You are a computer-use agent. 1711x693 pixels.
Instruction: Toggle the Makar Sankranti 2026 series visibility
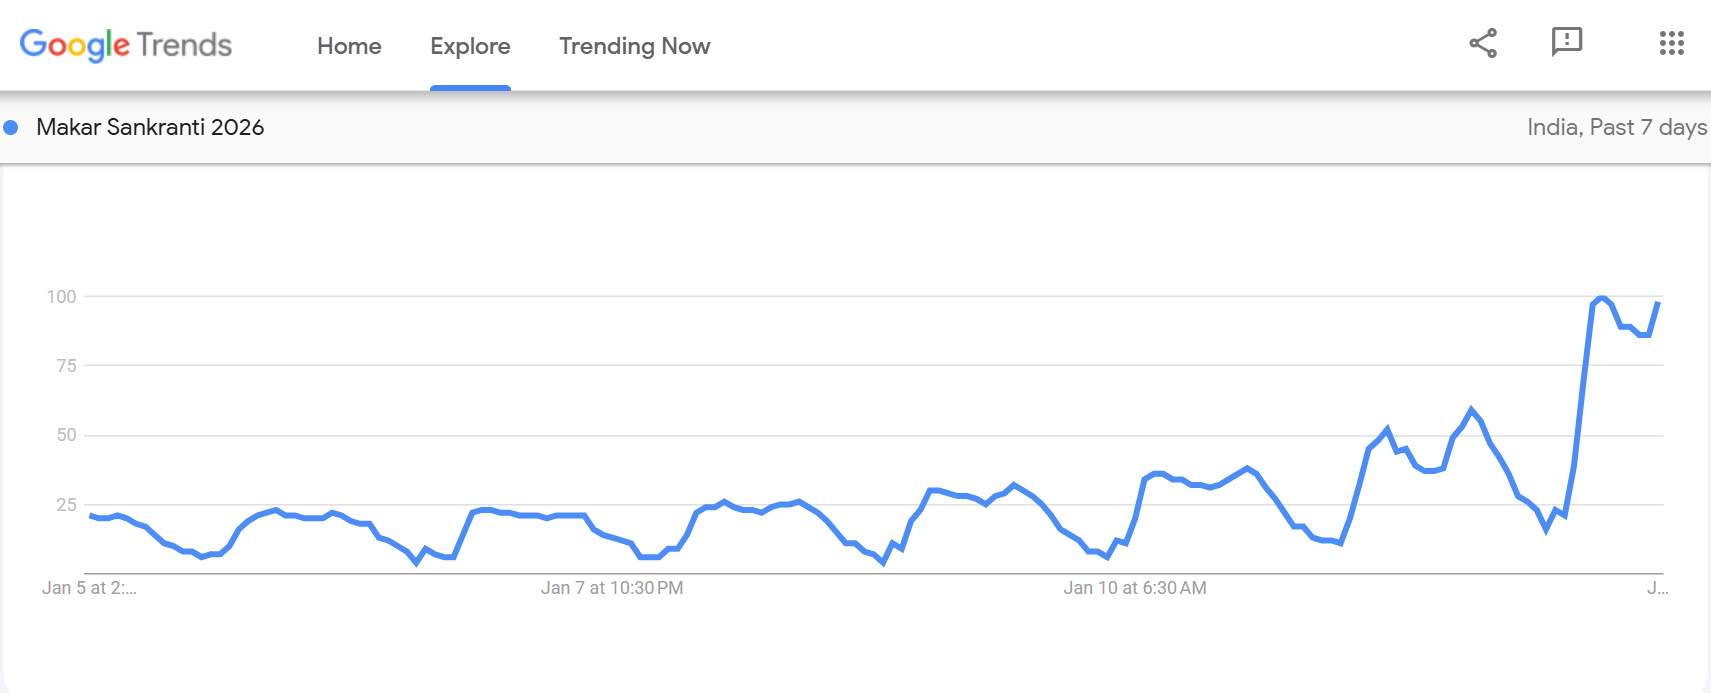(x=11, y=127)
